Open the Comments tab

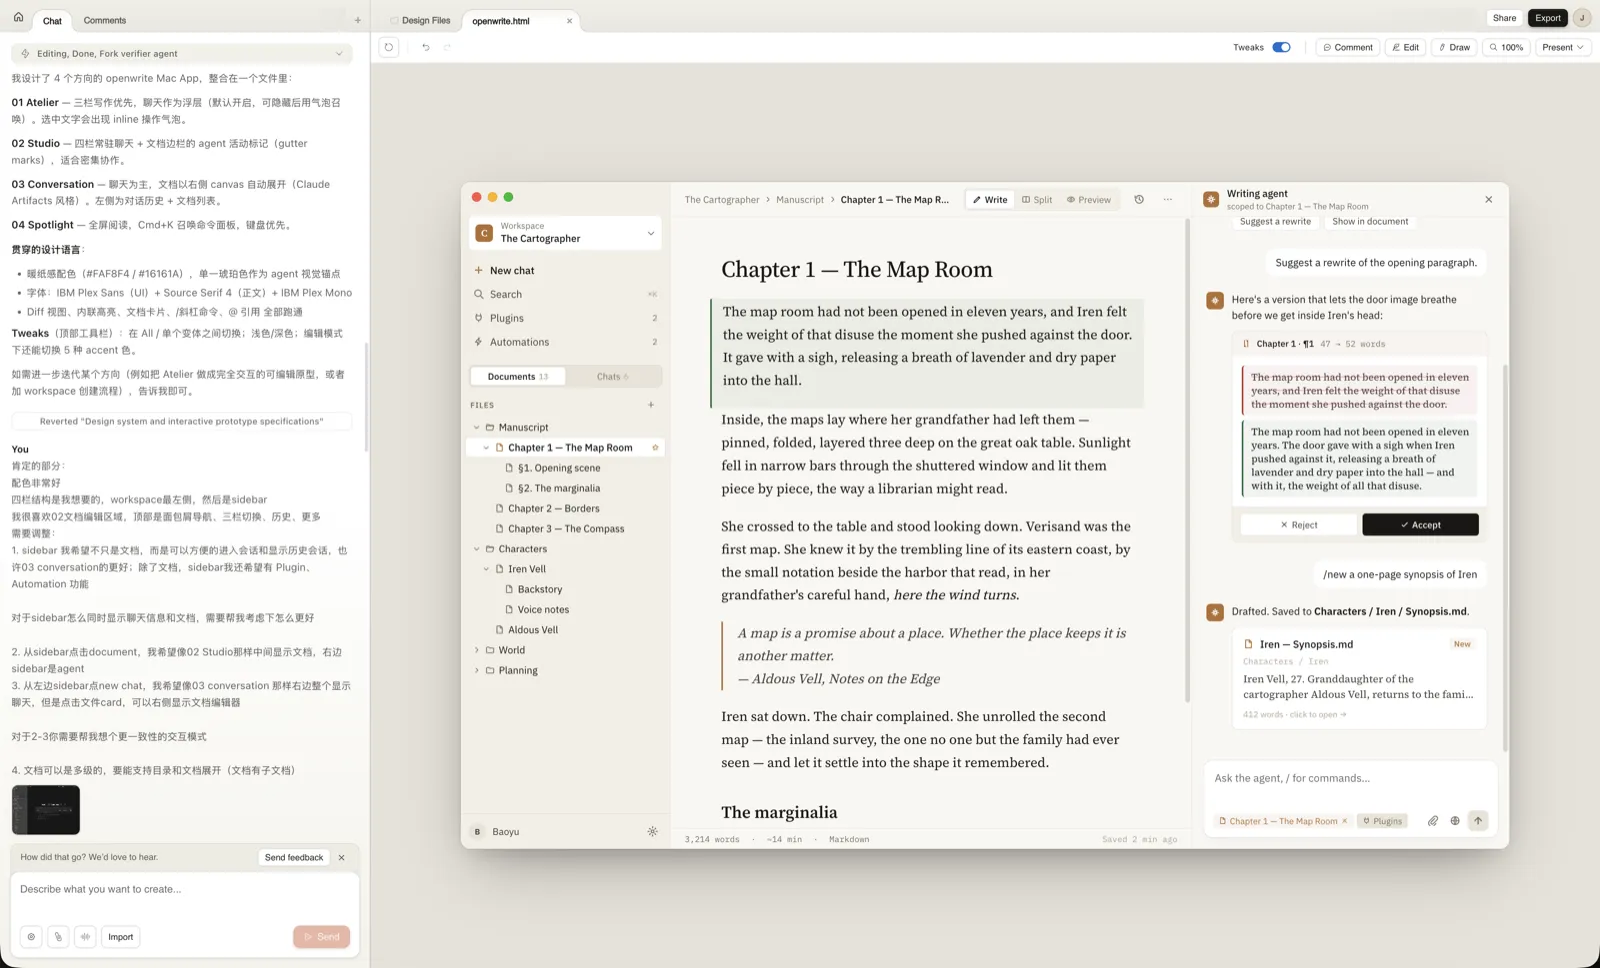[105, 20]
